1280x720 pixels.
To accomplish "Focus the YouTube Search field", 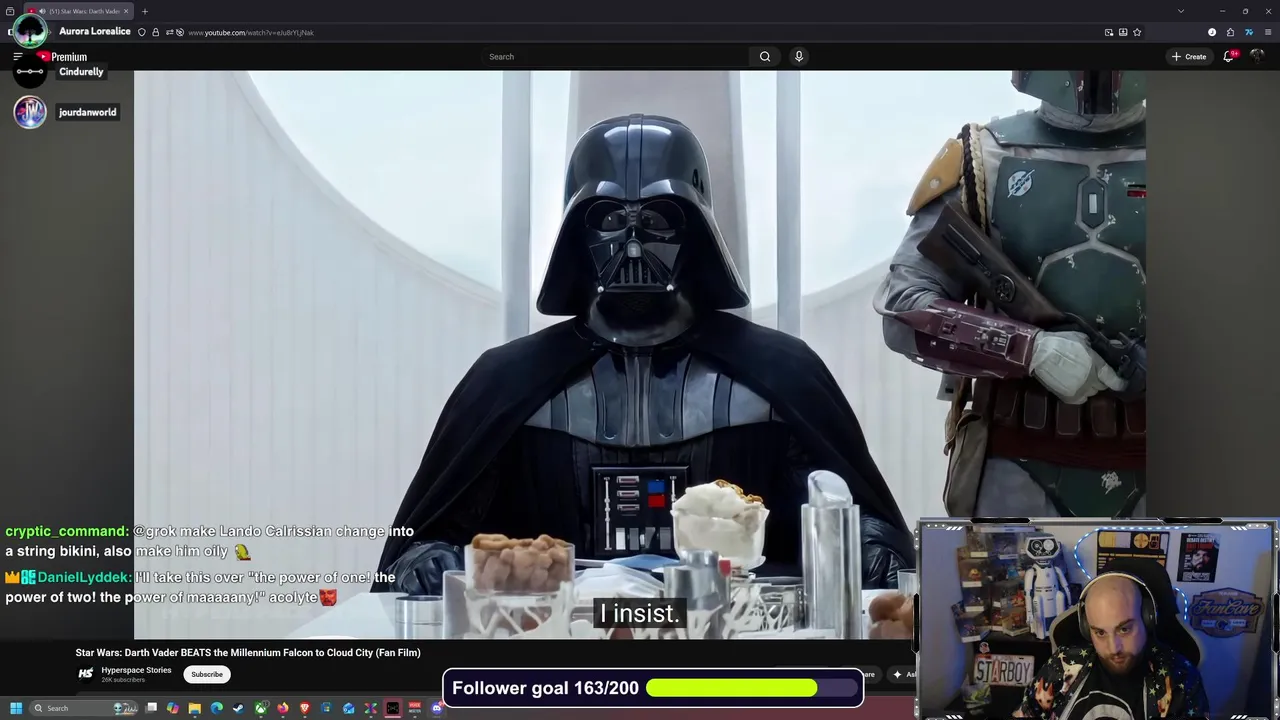I will pyautogui.click(x=615, y=57).
